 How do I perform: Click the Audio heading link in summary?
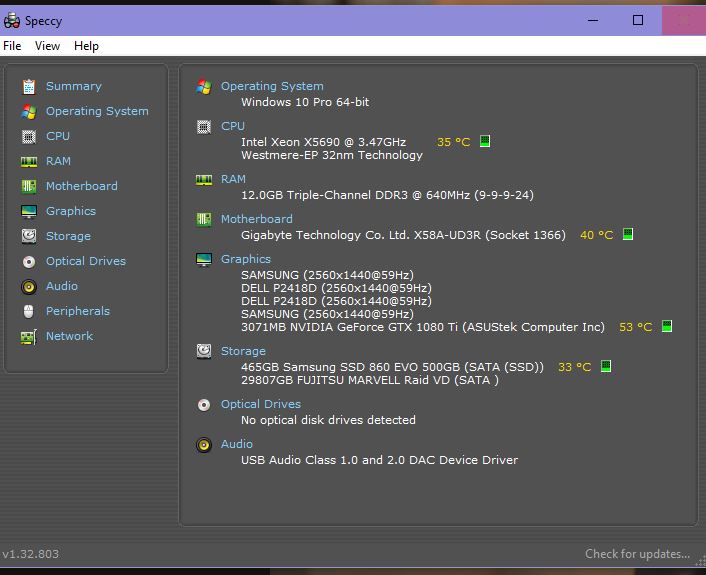pos(237,444)
